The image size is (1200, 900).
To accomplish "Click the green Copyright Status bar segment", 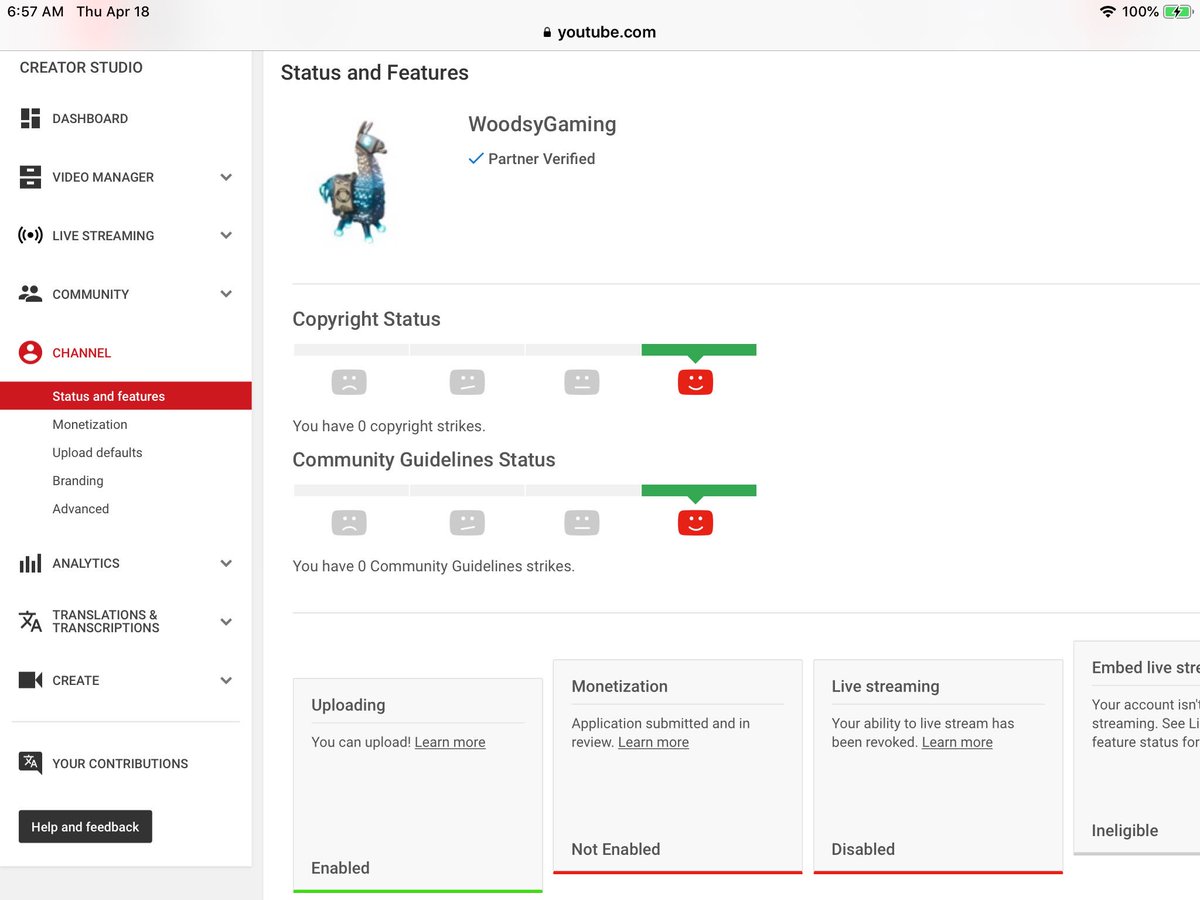I will [699, 350].
